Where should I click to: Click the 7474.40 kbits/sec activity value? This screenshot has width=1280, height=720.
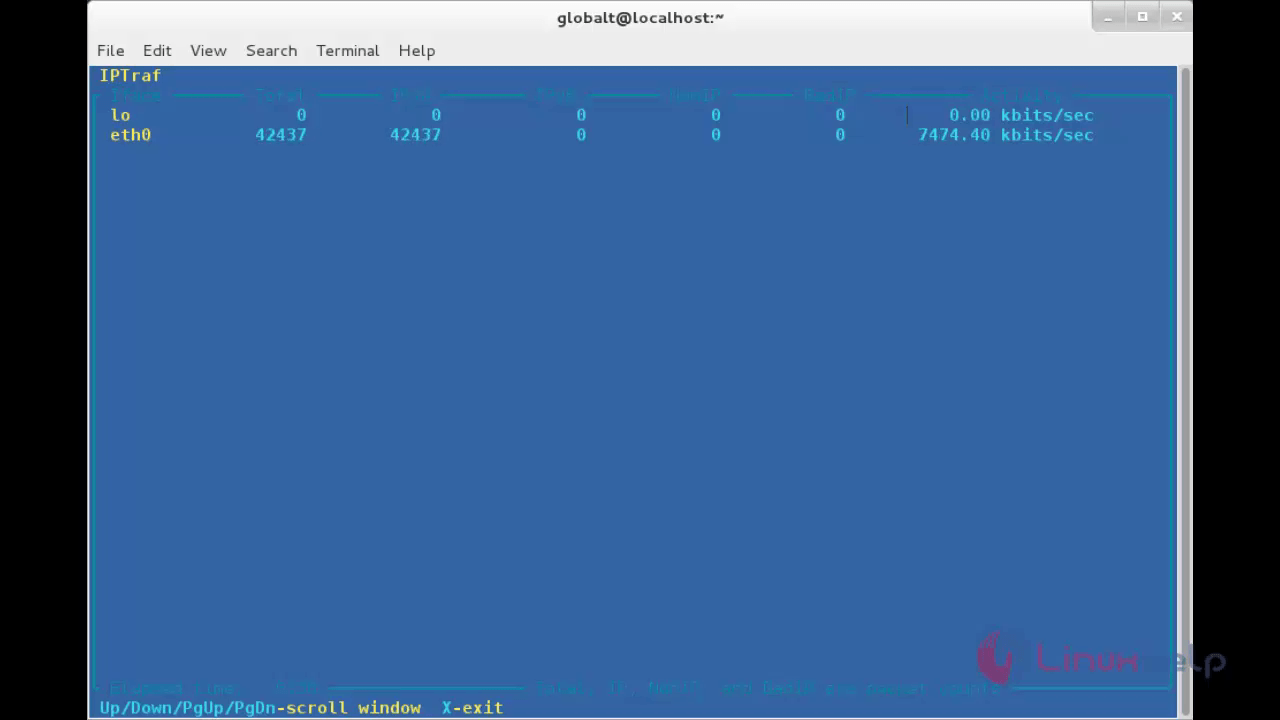click(1006, 135)
